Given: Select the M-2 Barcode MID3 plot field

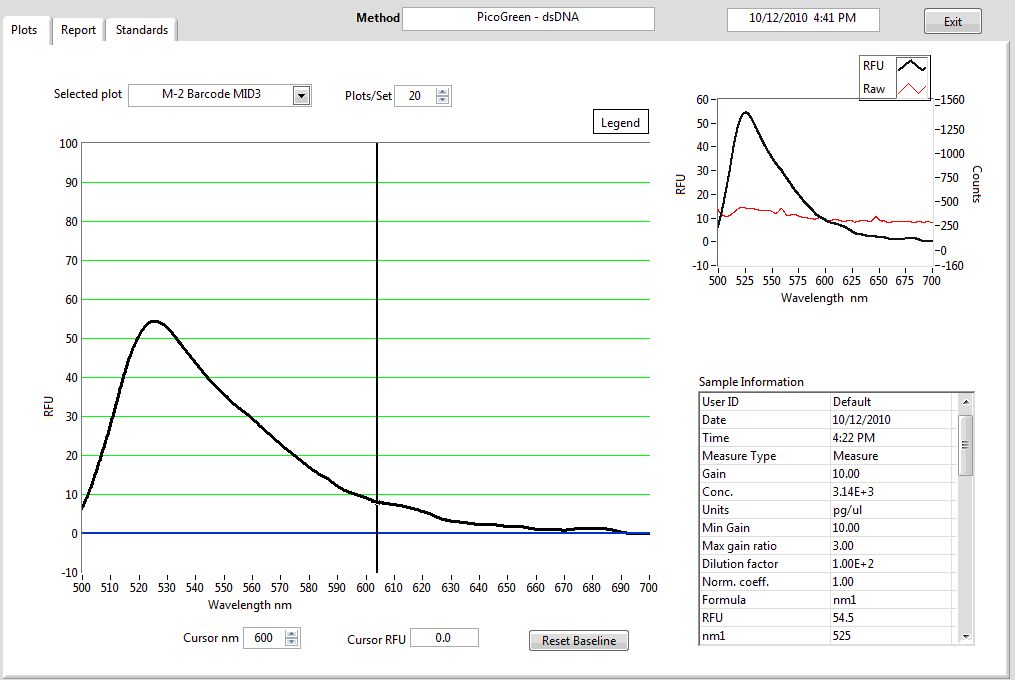Looking at the screenshot, I should 210,95.
